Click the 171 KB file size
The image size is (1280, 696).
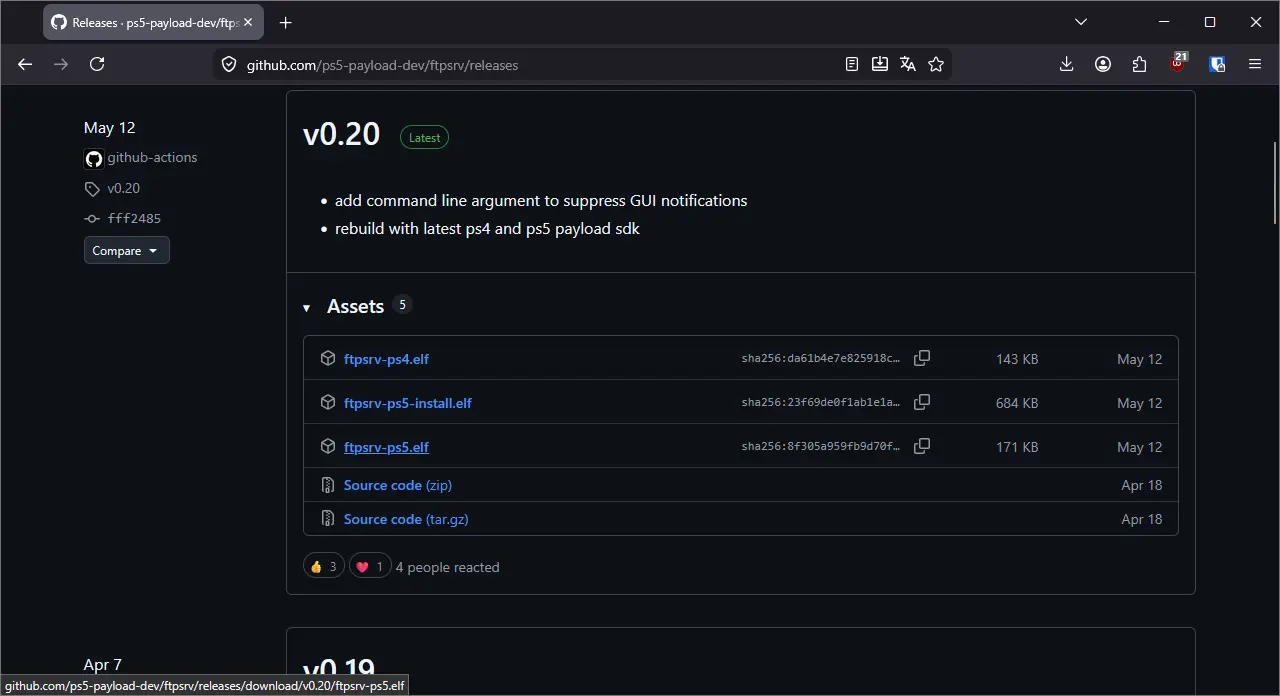[x=1017, y=447]
